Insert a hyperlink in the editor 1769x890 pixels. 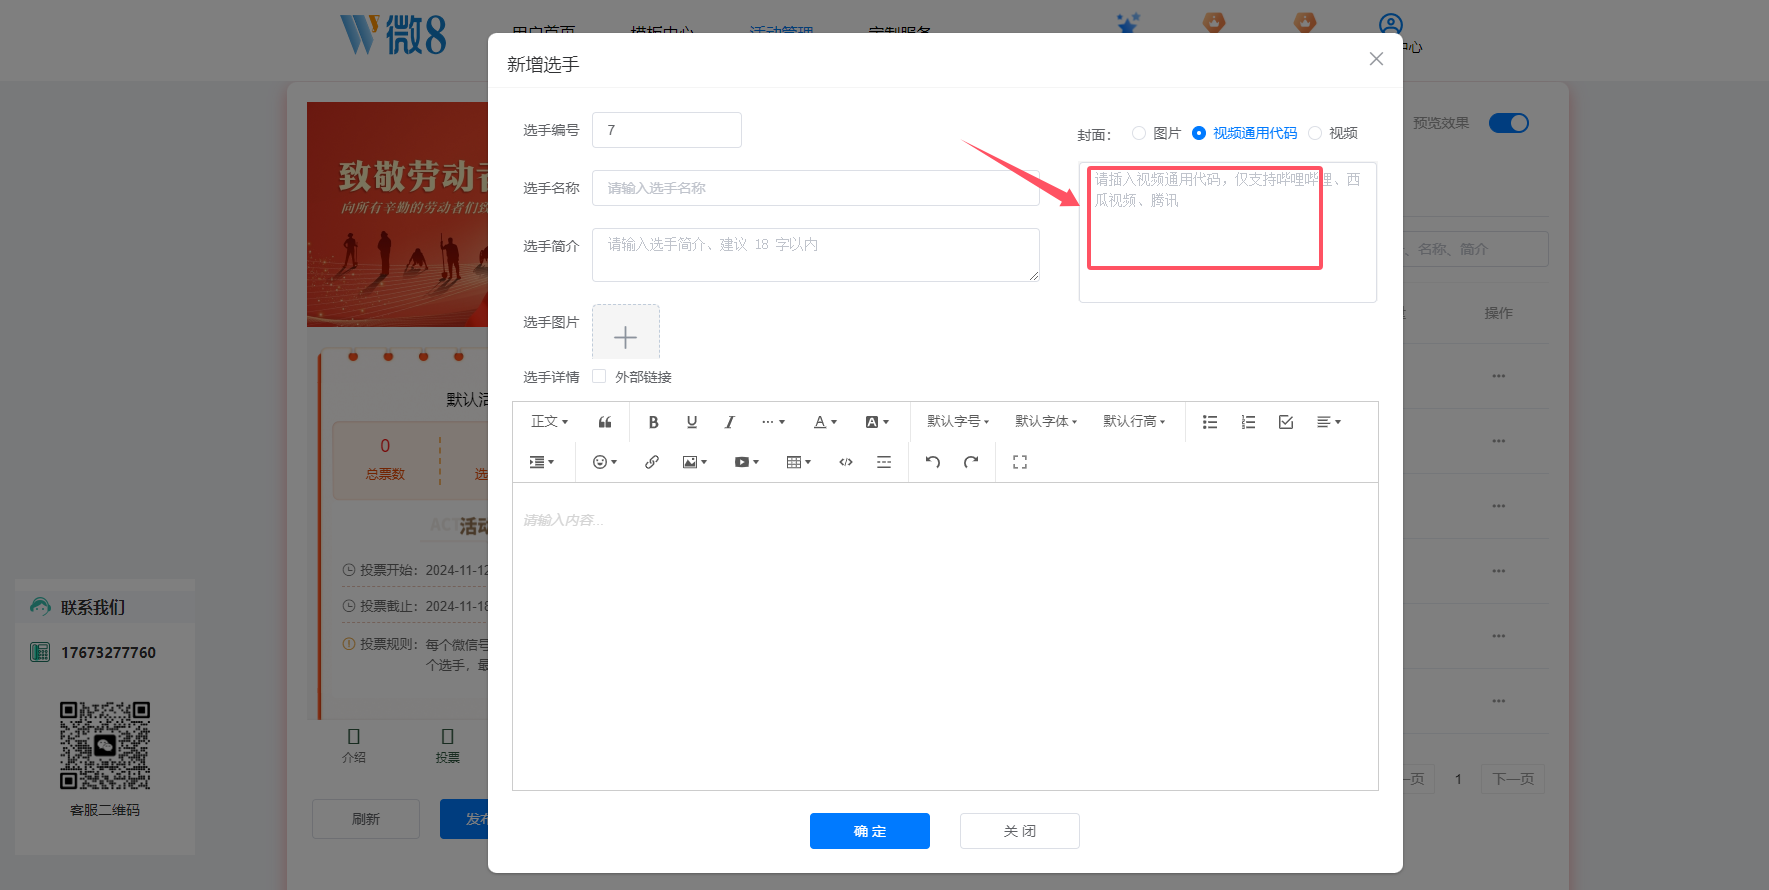pos(652,462)
